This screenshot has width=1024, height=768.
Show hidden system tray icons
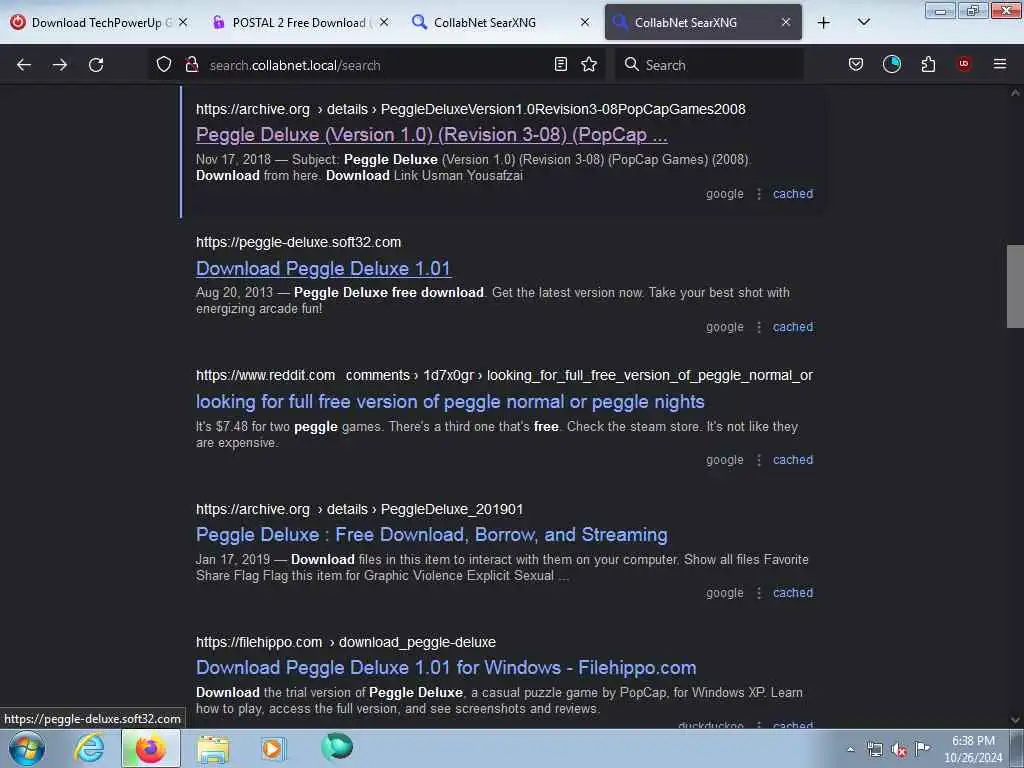pos(850,750)
